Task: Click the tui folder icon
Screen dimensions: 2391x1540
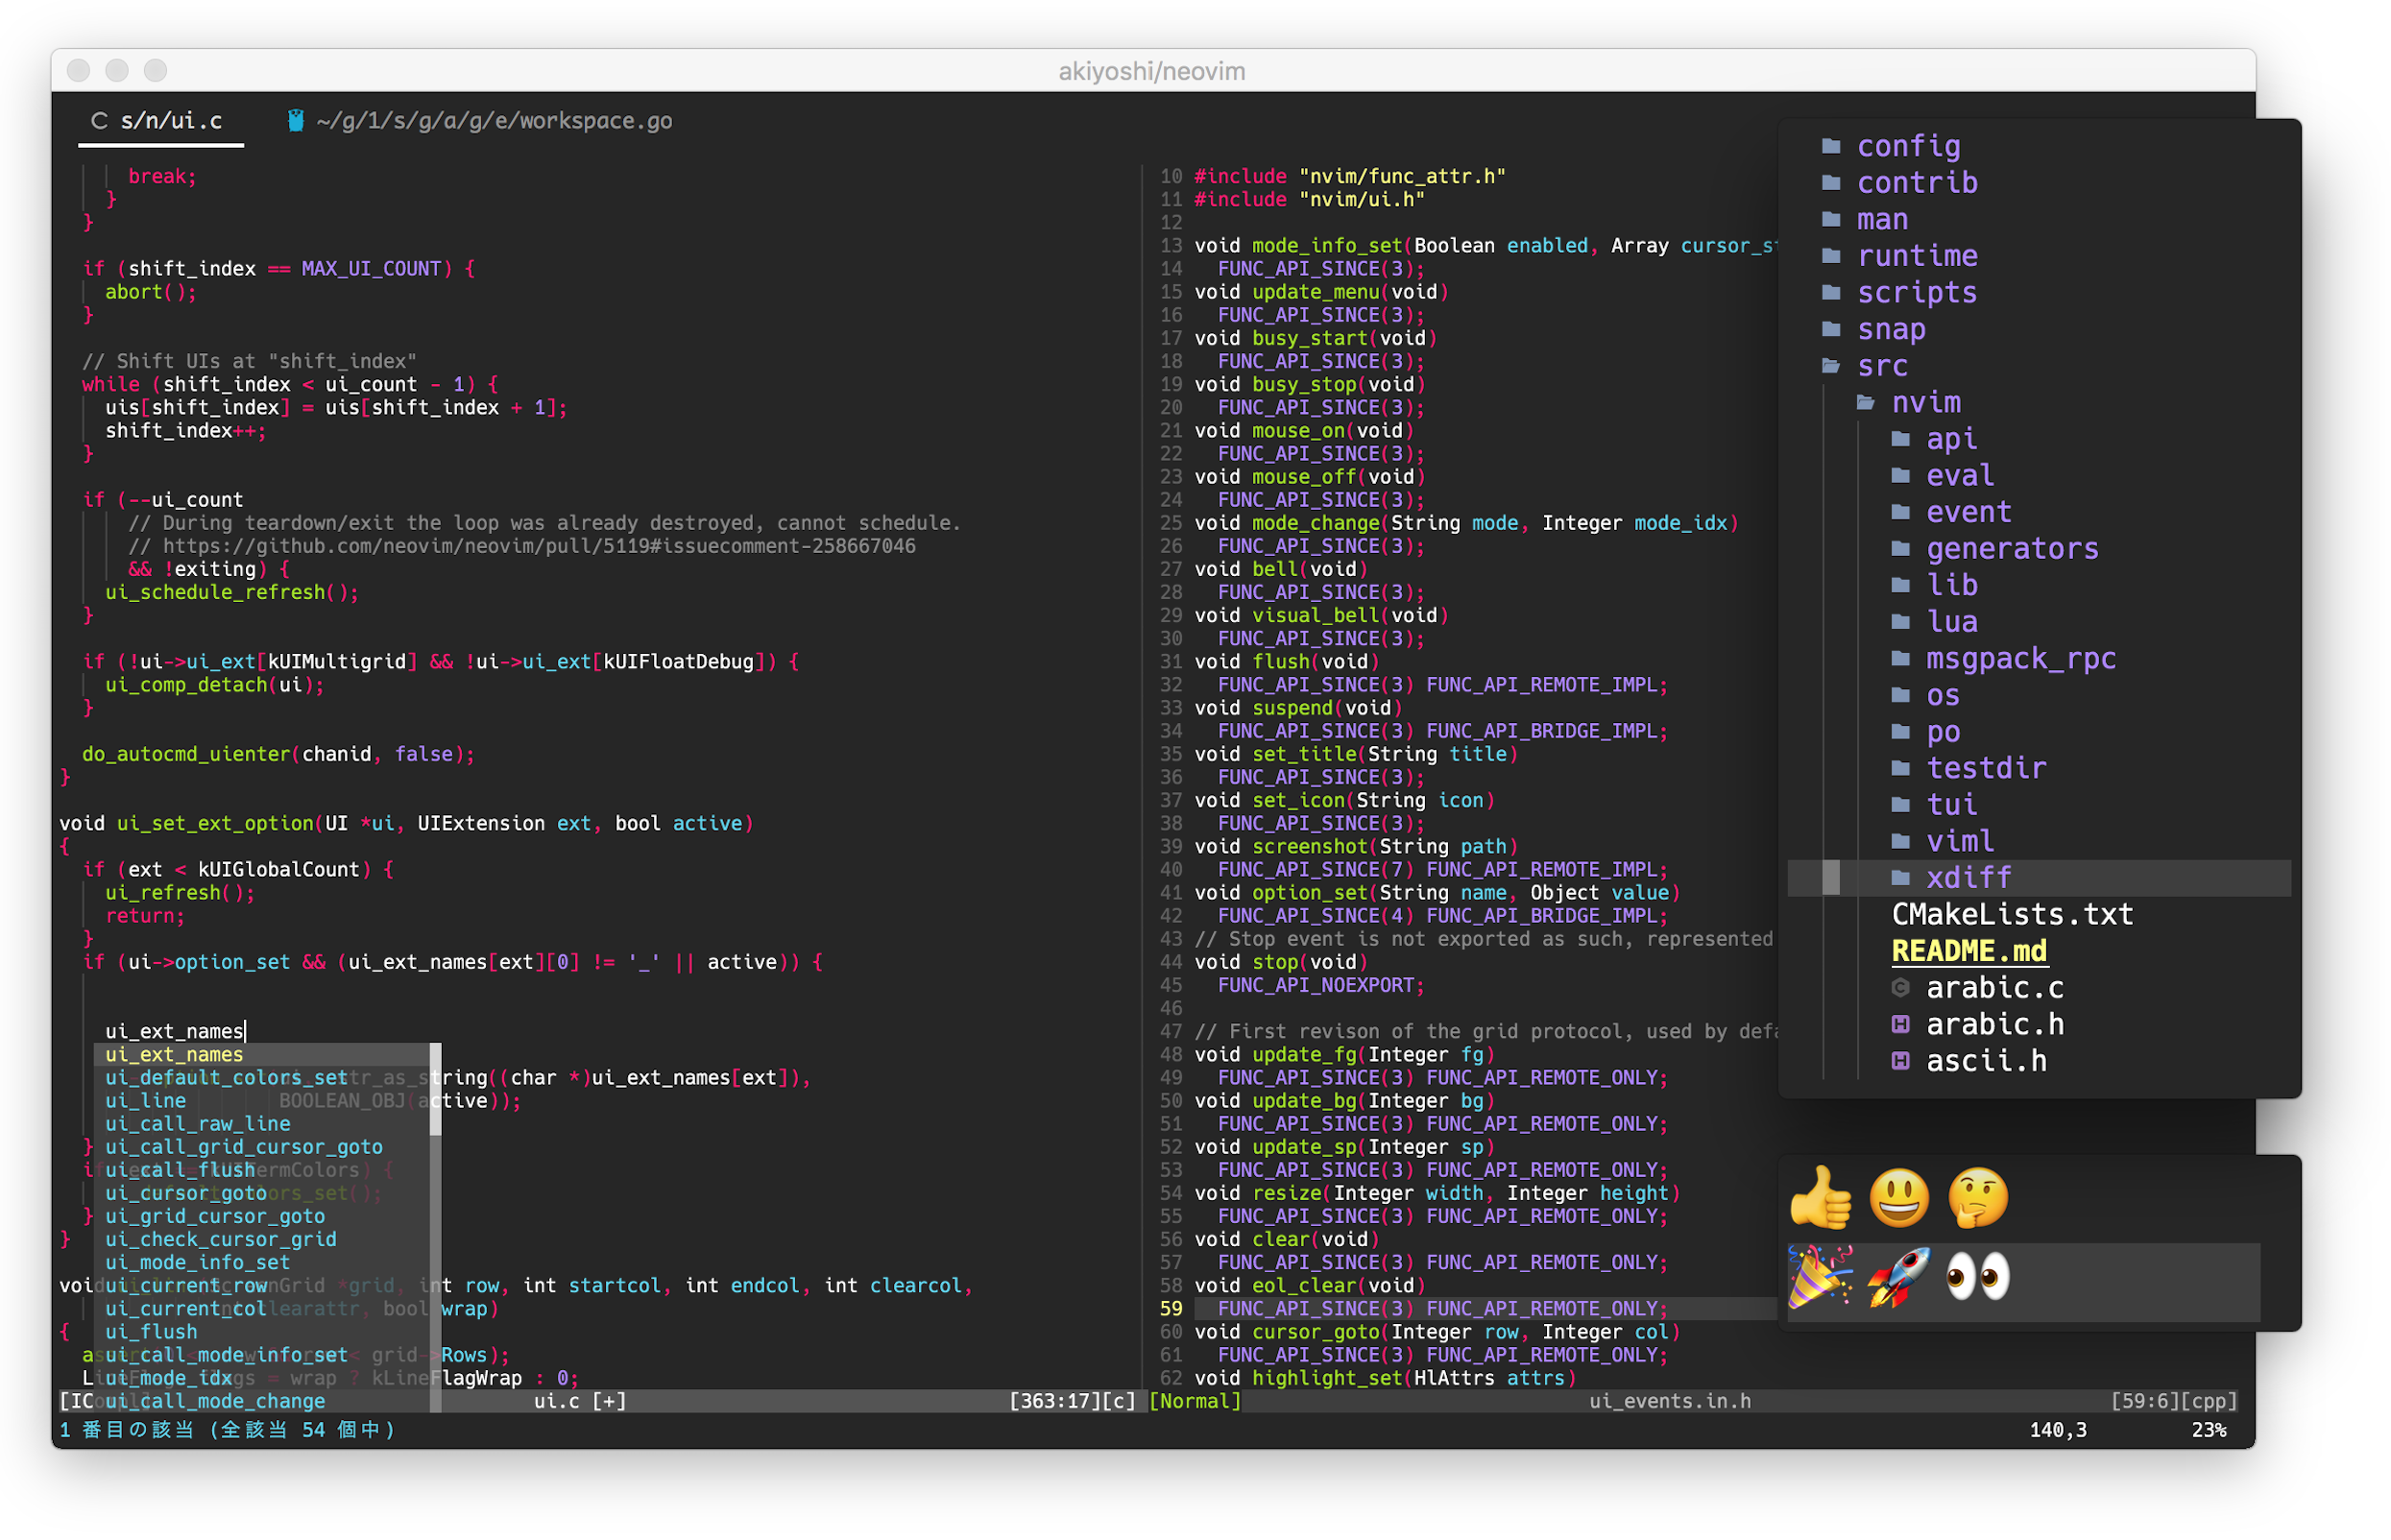Action: tap(1902, 806)
